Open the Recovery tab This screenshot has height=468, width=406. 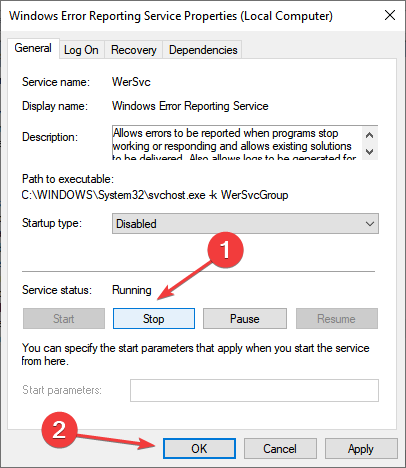[134, 50]
